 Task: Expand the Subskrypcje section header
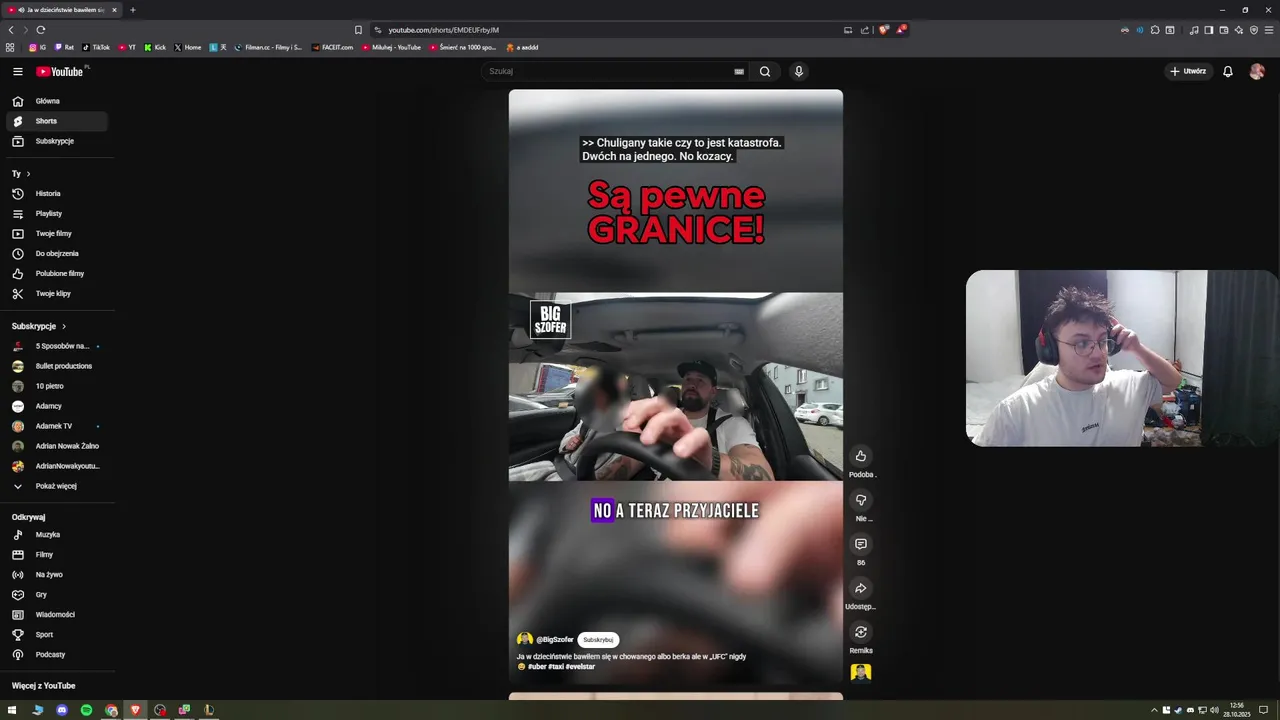coord(39,326)
